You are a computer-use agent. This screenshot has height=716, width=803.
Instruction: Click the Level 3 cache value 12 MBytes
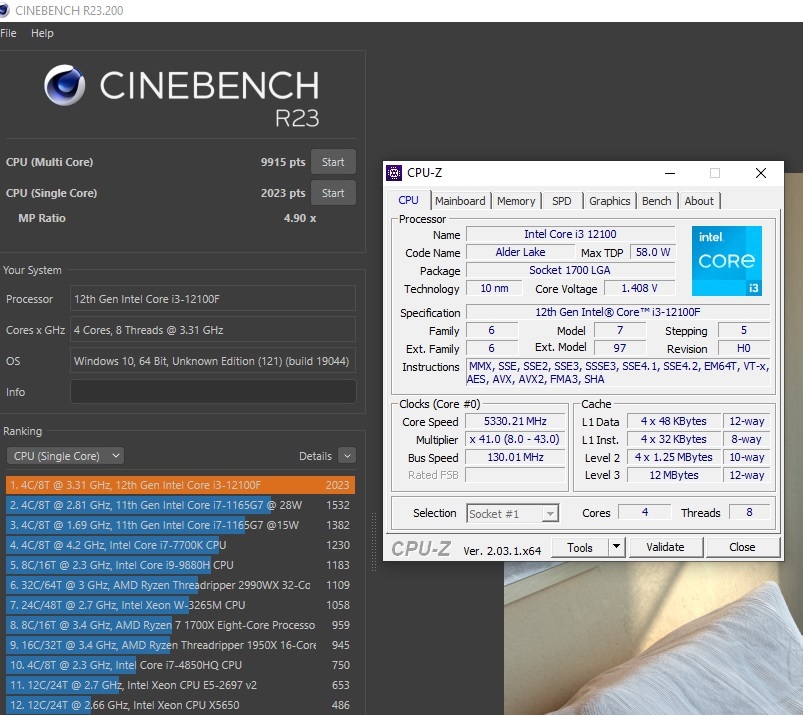[x=673, y=475]
